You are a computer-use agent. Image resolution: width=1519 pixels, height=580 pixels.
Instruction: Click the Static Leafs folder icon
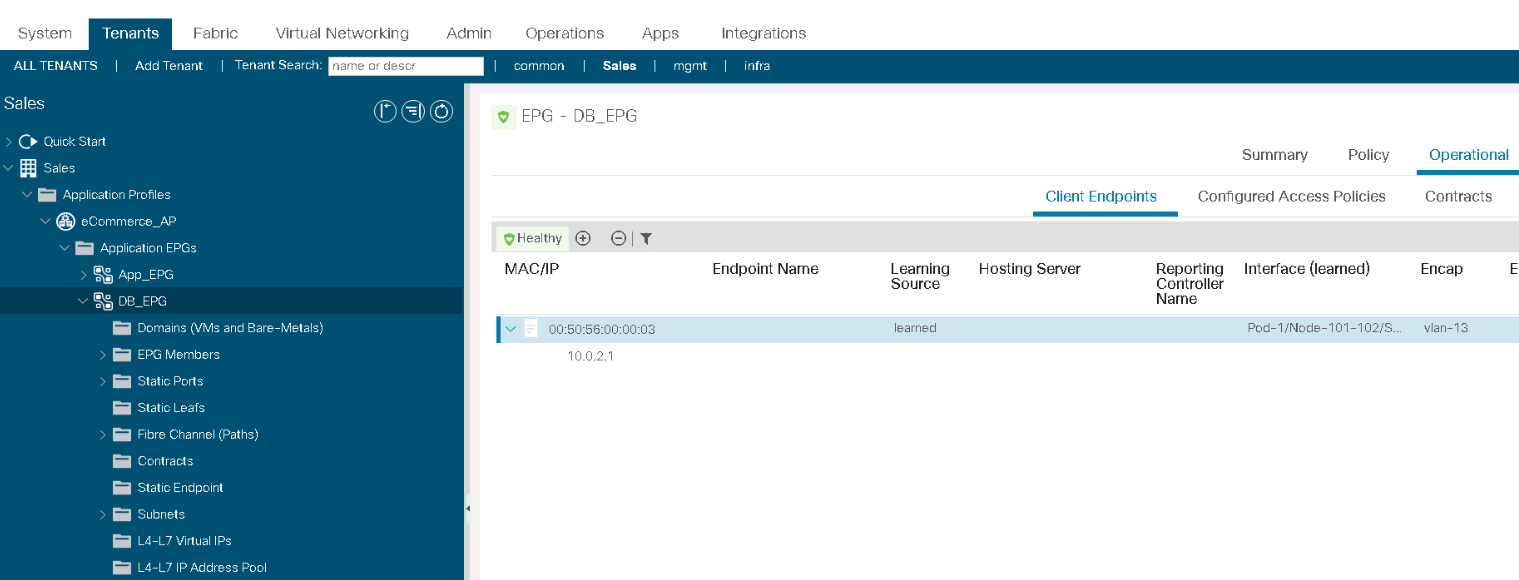point(122,407)
